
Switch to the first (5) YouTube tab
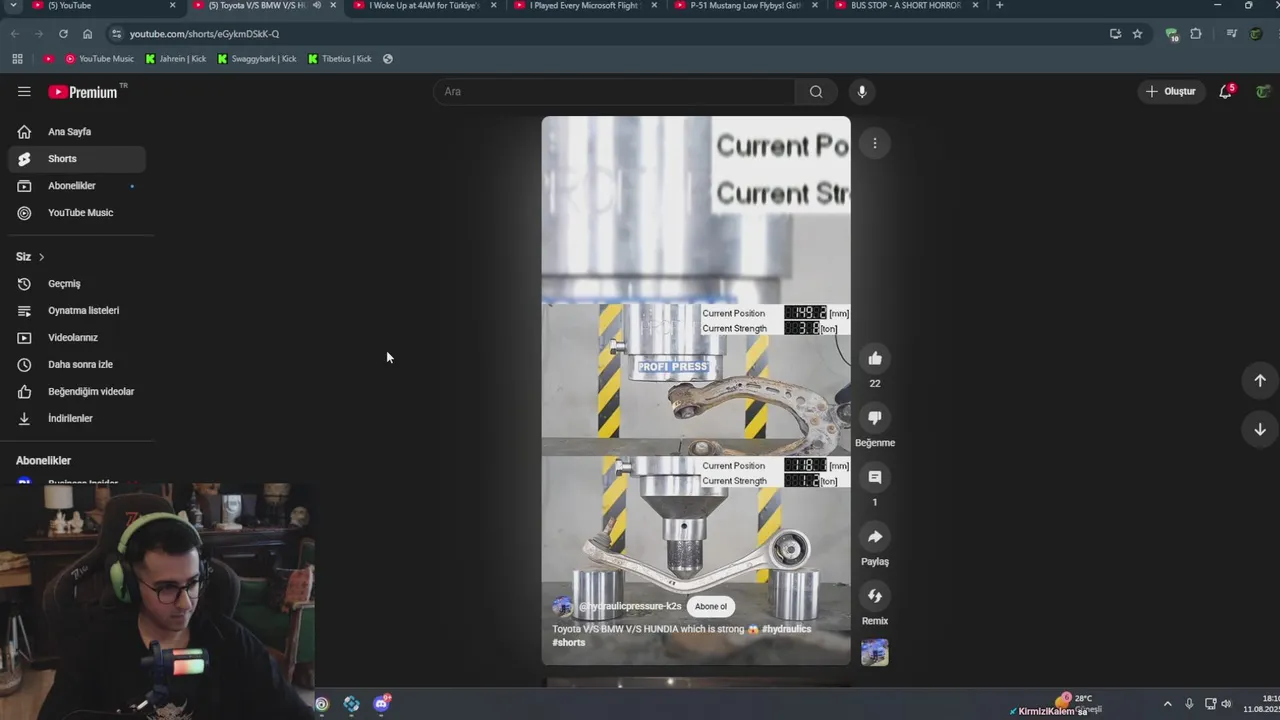tap(104, 6)
